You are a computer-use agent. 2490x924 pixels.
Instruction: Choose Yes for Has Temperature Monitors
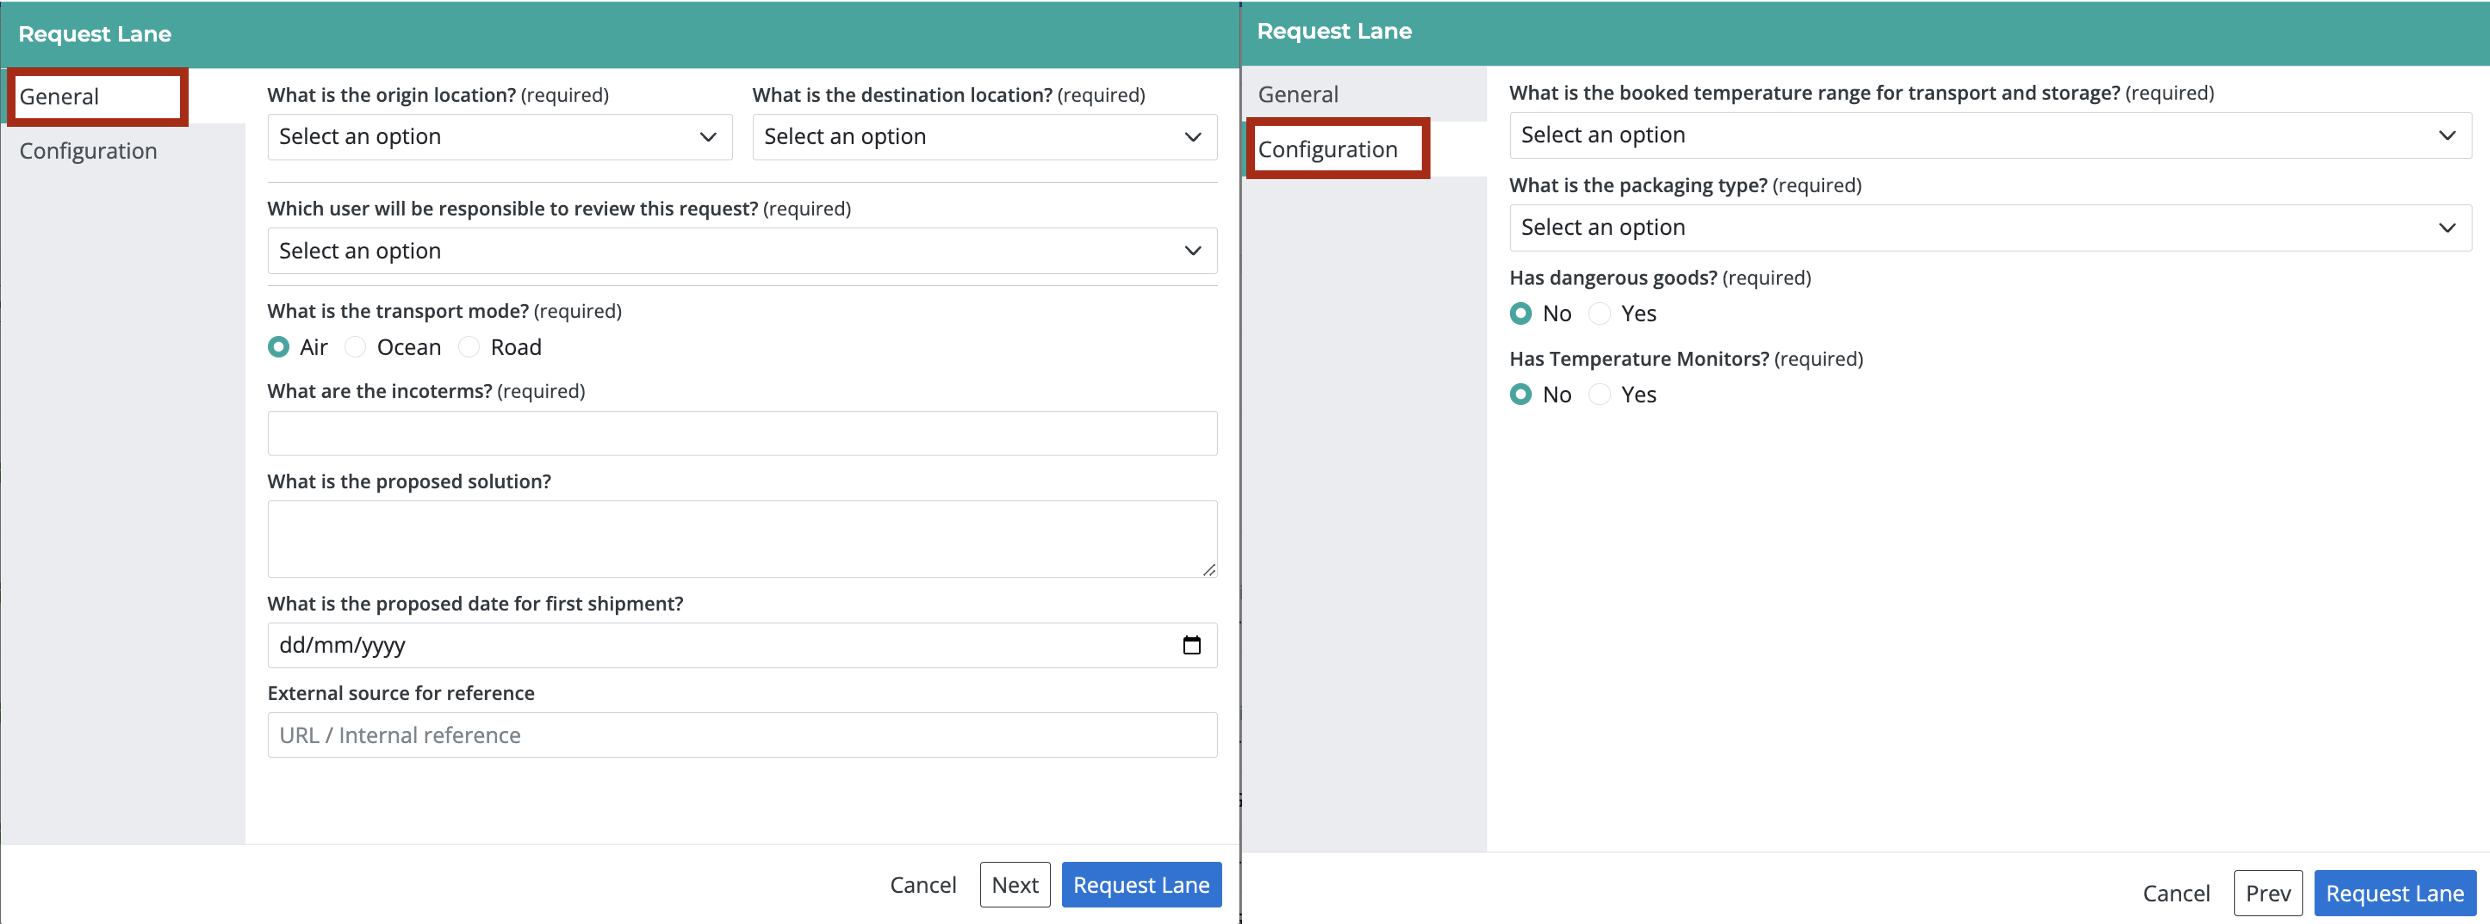[1600, 394]
